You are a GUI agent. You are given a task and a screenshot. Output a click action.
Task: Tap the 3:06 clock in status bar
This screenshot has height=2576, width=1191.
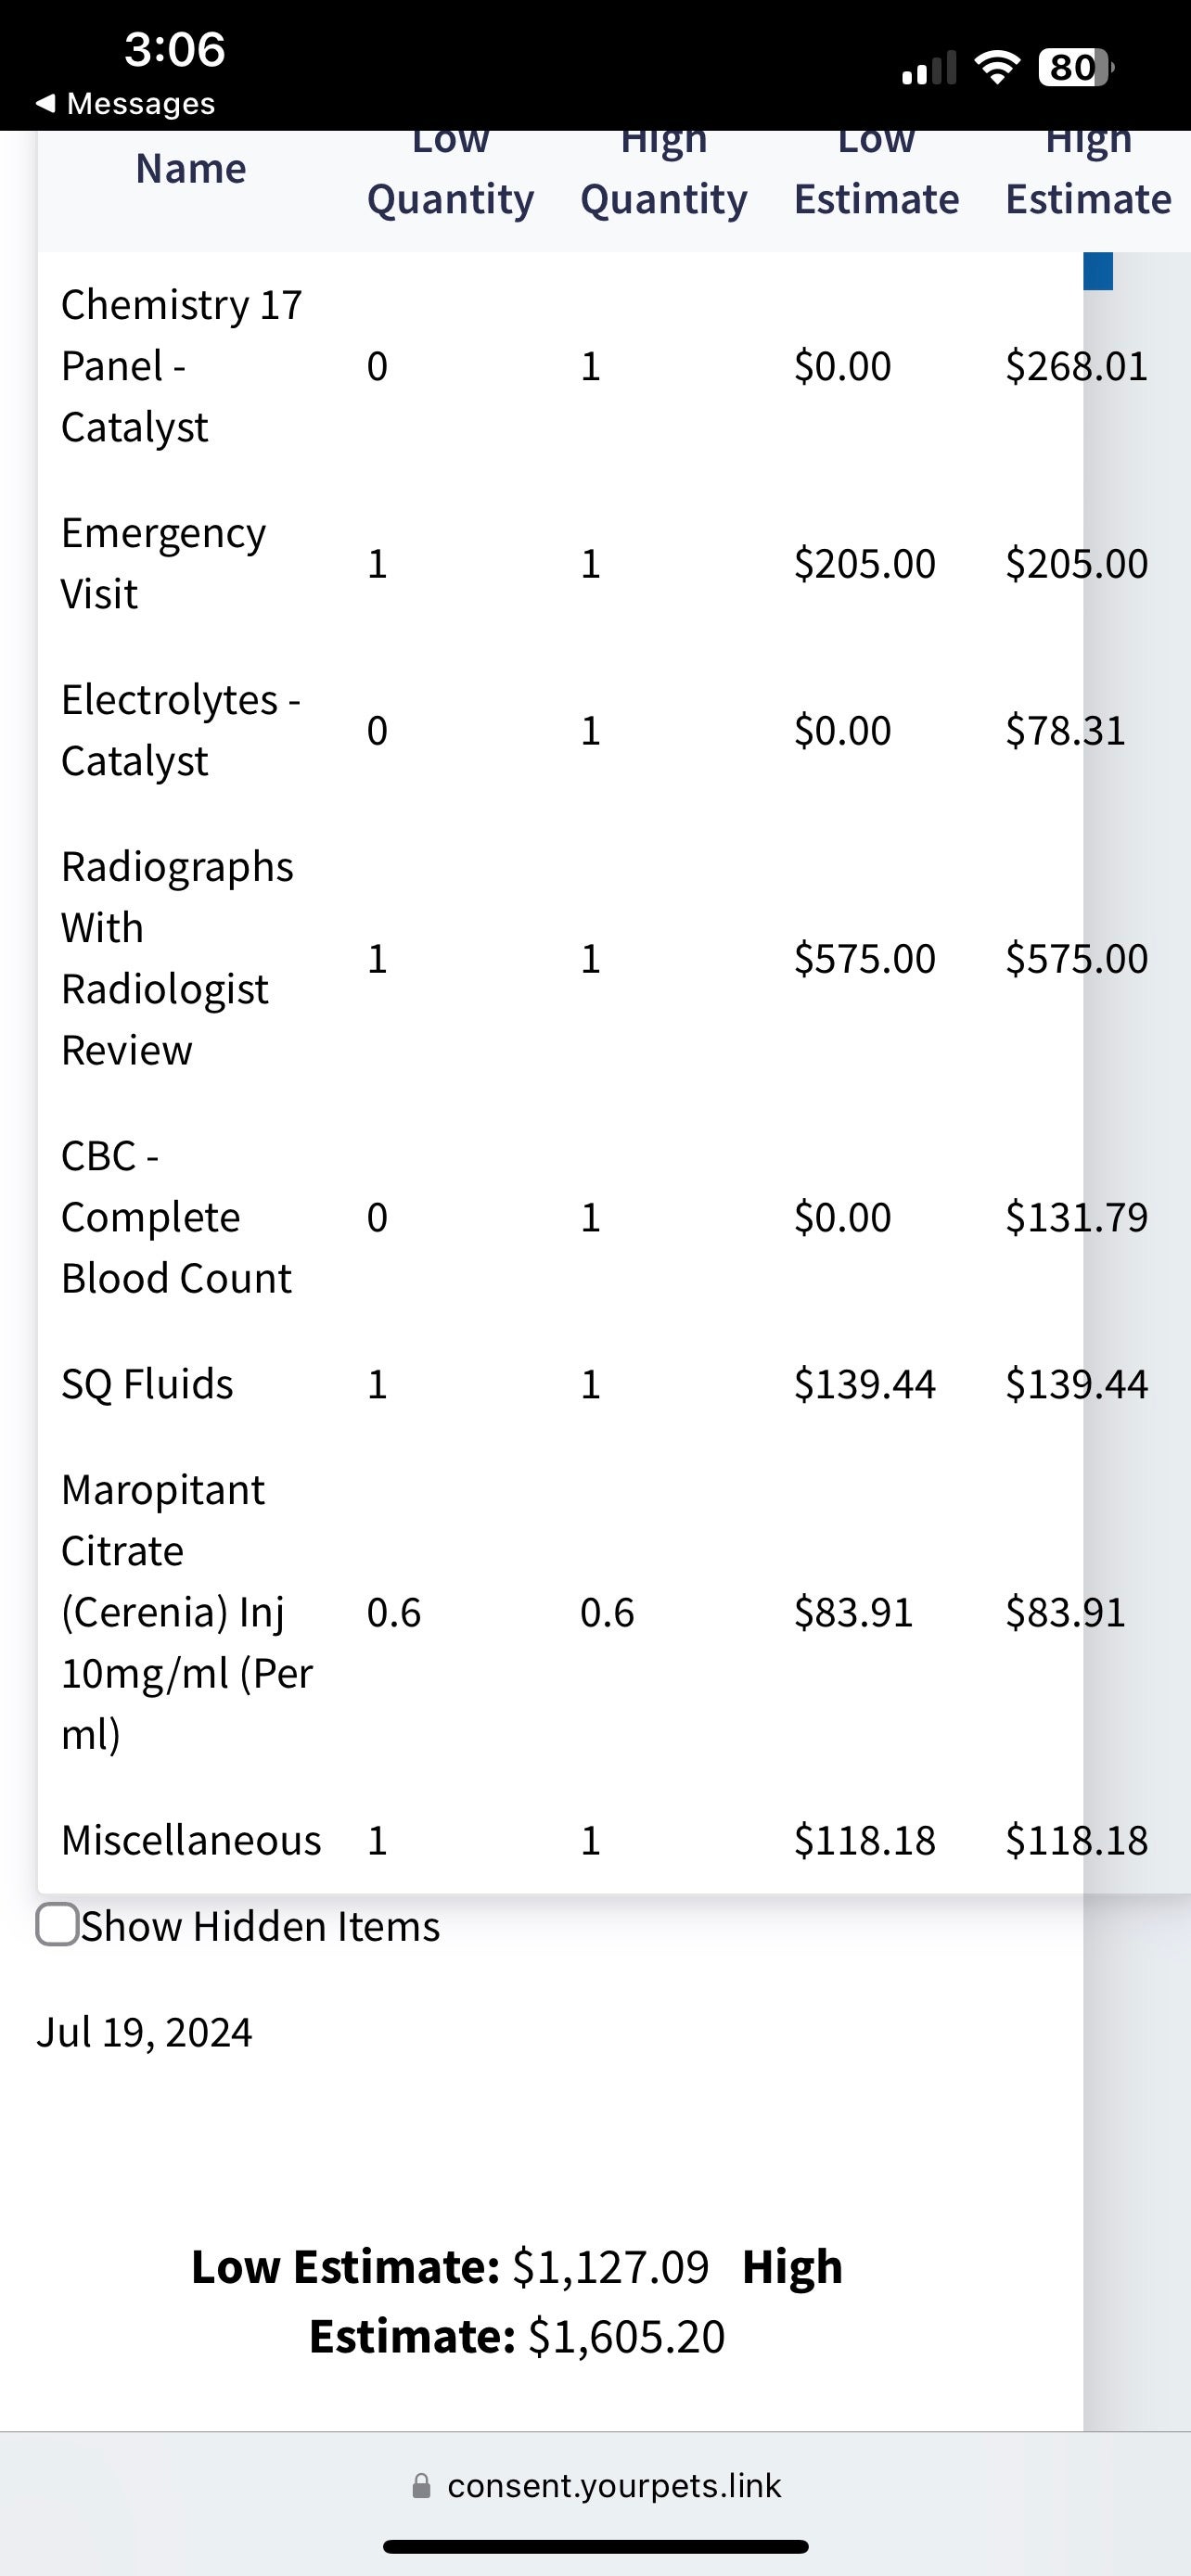point(175,49)
